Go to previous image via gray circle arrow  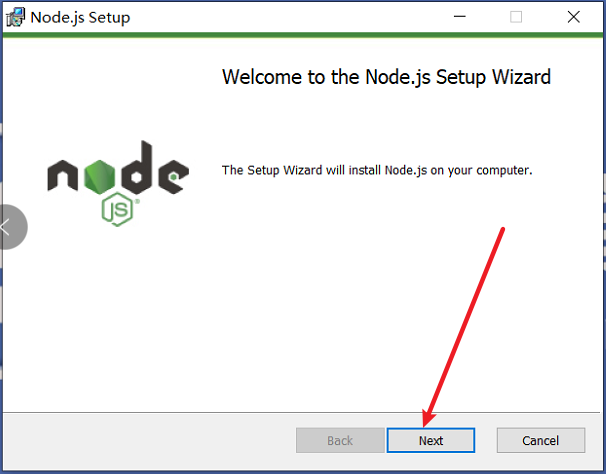pos(12,227)
